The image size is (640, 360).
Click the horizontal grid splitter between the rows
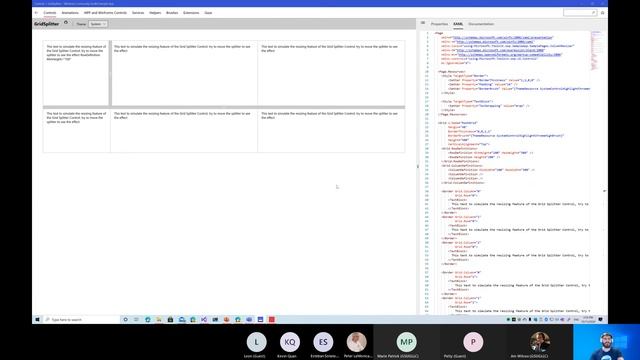pyautogui.click(x=224, y=107)
